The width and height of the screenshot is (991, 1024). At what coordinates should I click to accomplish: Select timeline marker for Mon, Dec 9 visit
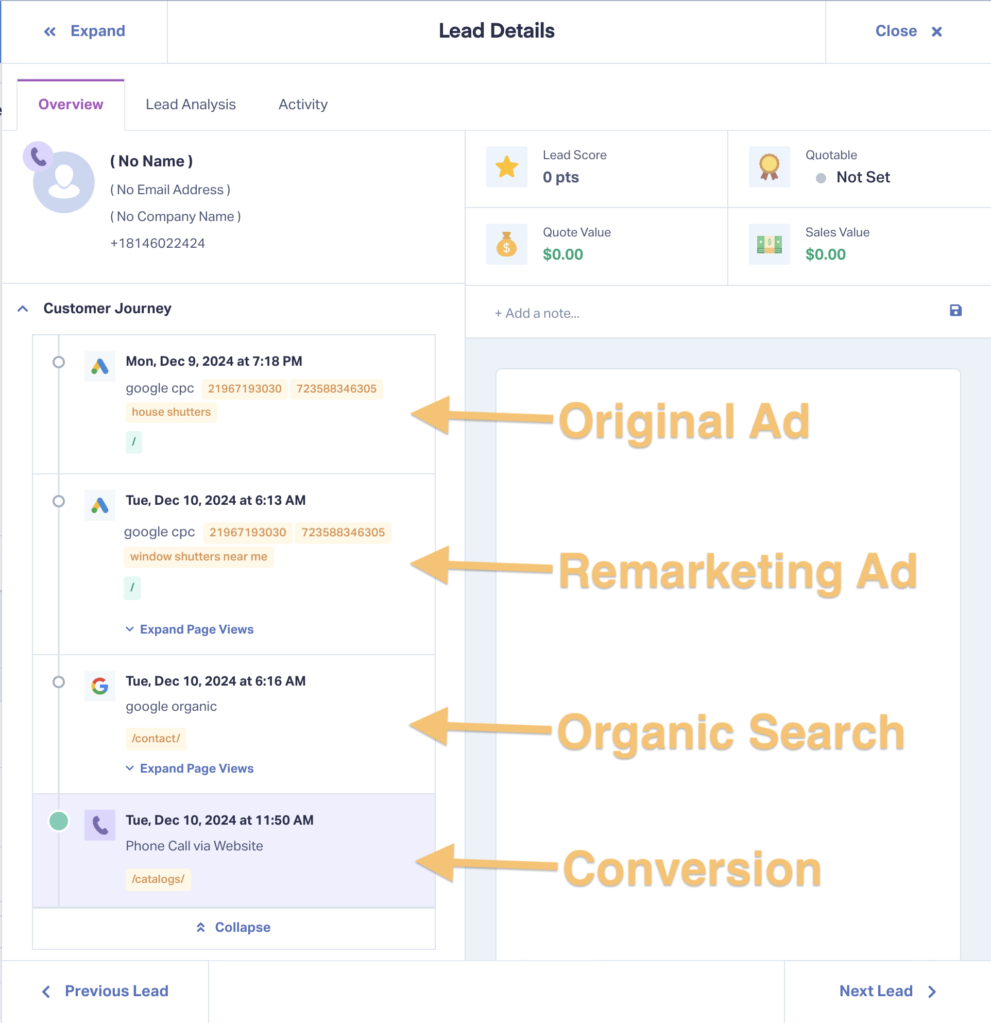point(59,362)
